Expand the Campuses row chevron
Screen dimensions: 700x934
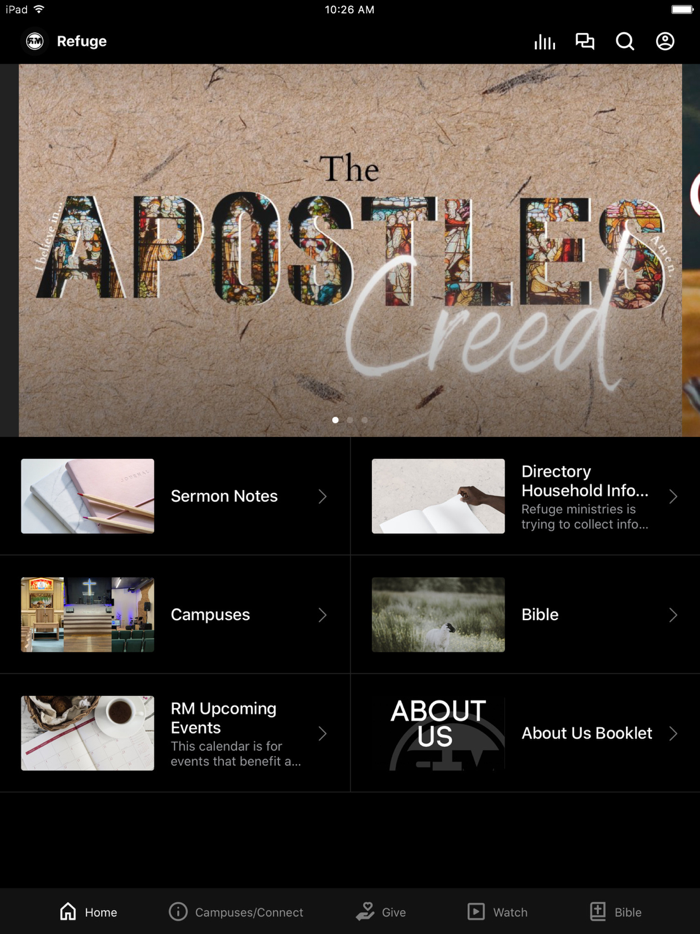pos(322,615)
